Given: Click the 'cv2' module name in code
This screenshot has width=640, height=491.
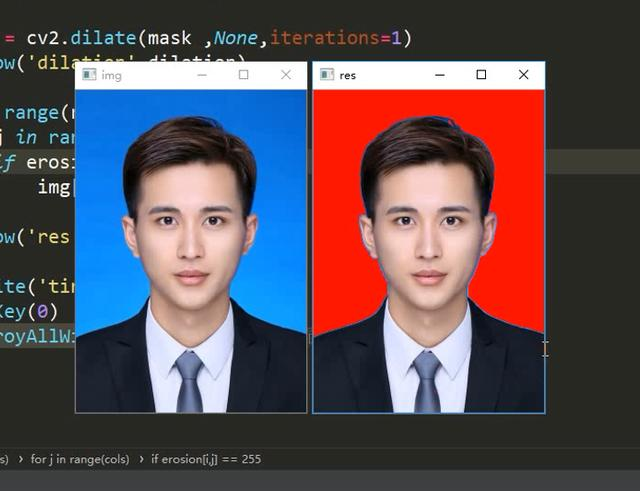Looking at the screenshot, I should pos(43,38).
